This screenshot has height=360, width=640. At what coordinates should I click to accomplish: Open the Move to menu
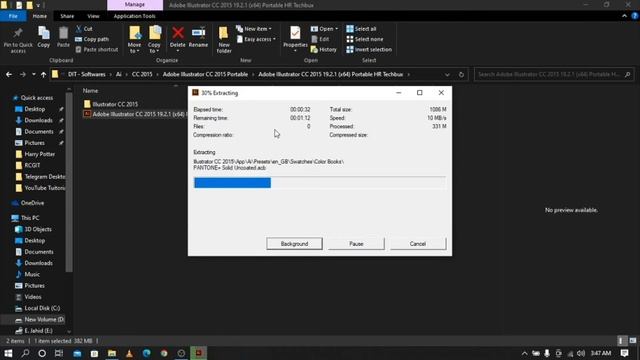point(134,40)
